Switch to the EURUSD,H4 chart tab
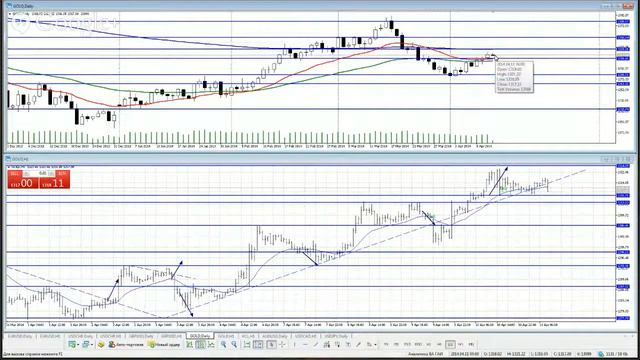The image size is (640, 360). click(x=50, y=336)
